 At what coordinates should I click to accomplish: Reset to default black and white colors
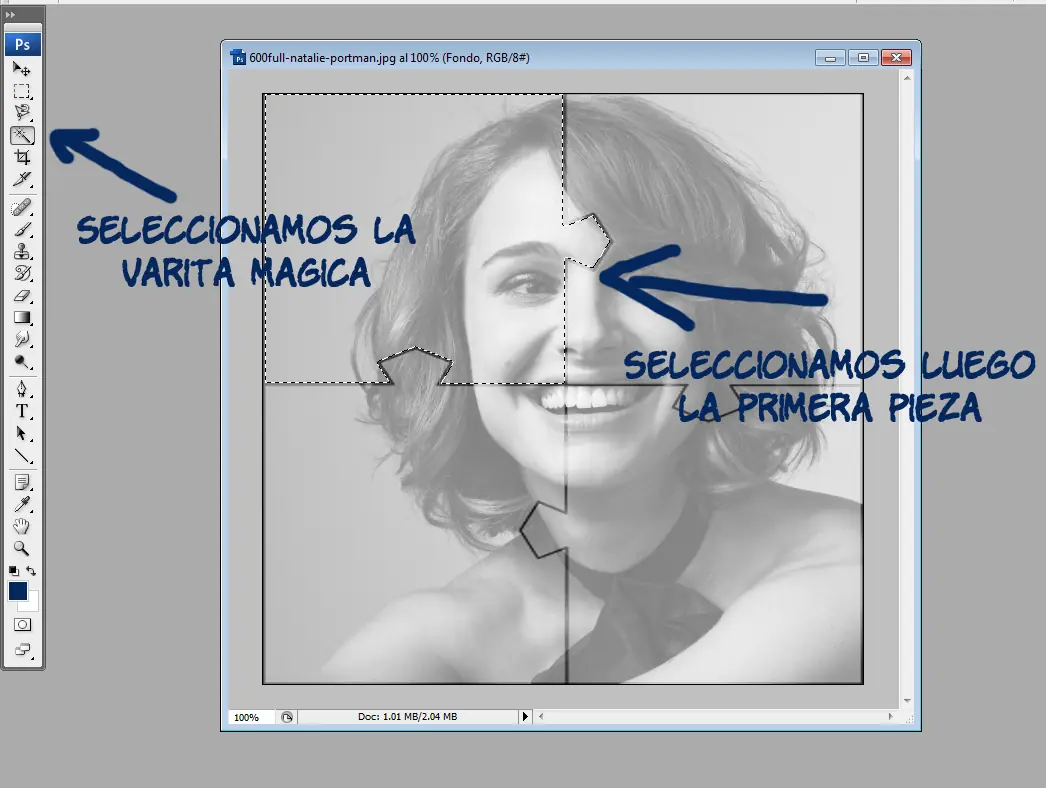(13, 571)
